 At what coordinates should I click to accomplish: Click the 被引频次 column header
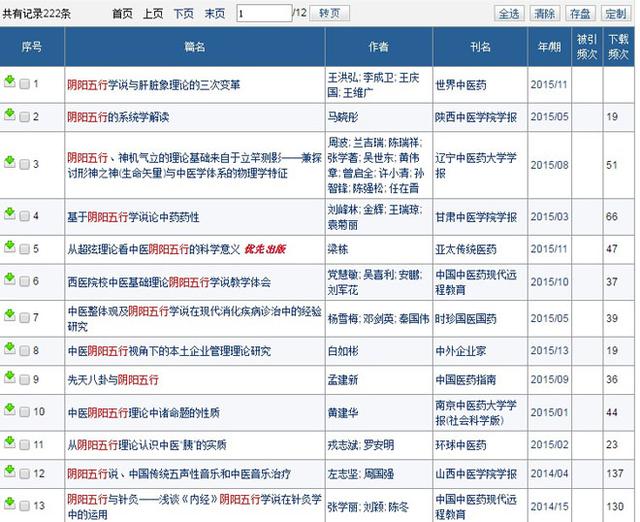click(x=587, y=47)
